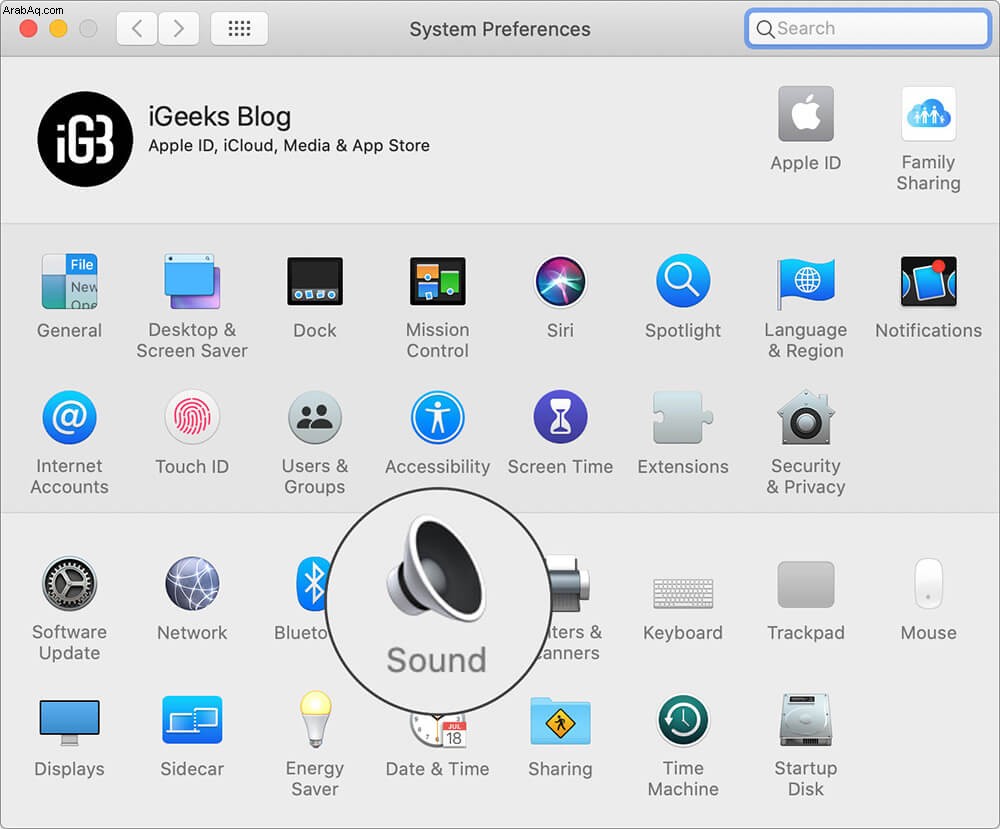Open Apple ID settings icon
This screenshot has height=829, width=1000.
806,114
